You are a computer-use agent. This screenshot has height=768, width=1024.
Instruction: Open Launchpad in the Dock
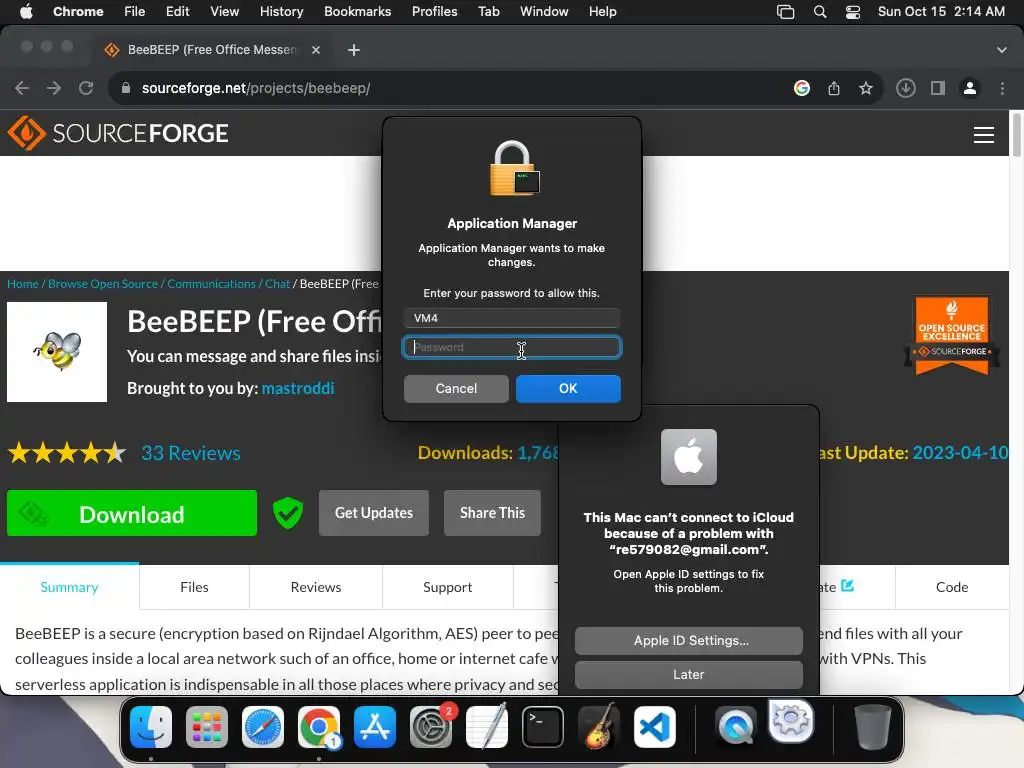pos(207,727)
